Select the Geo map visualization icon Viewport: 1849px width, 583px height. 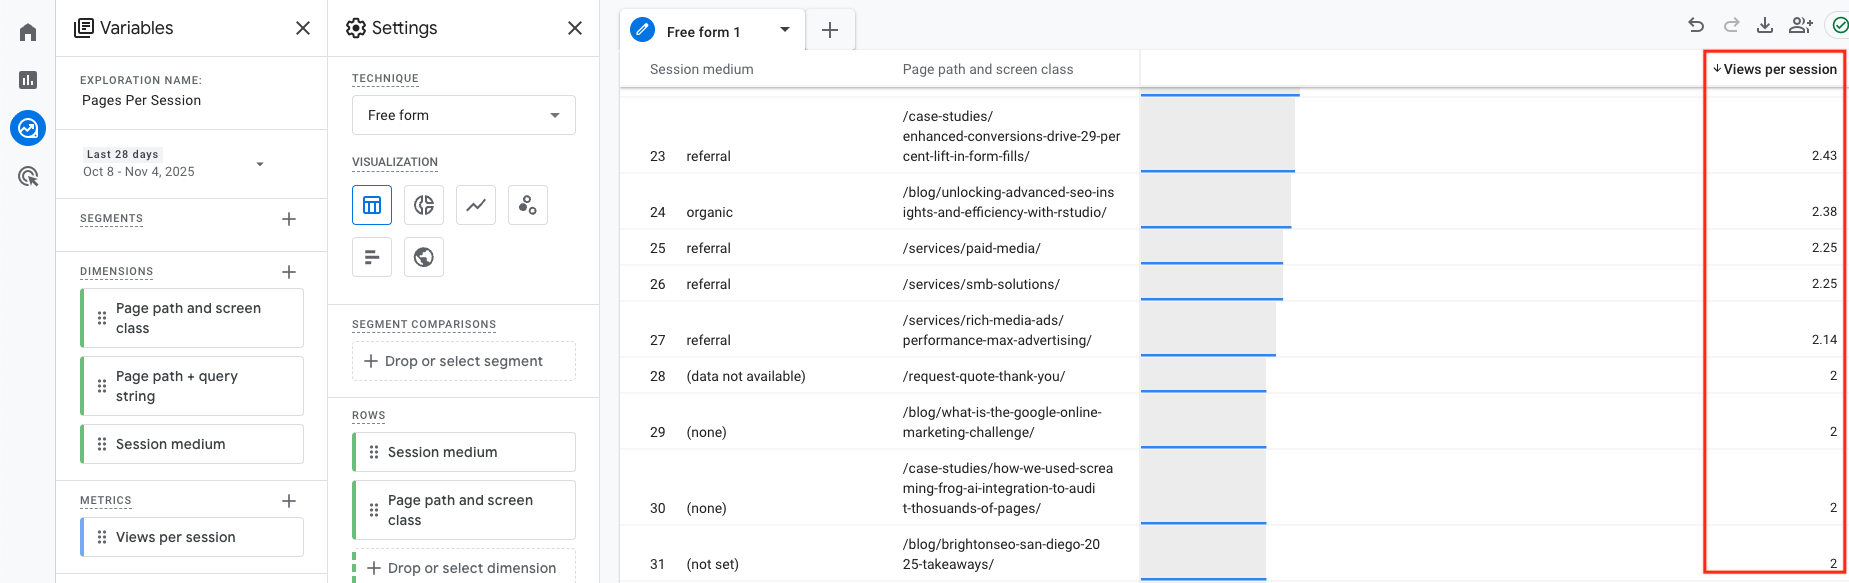coord(424,257)
